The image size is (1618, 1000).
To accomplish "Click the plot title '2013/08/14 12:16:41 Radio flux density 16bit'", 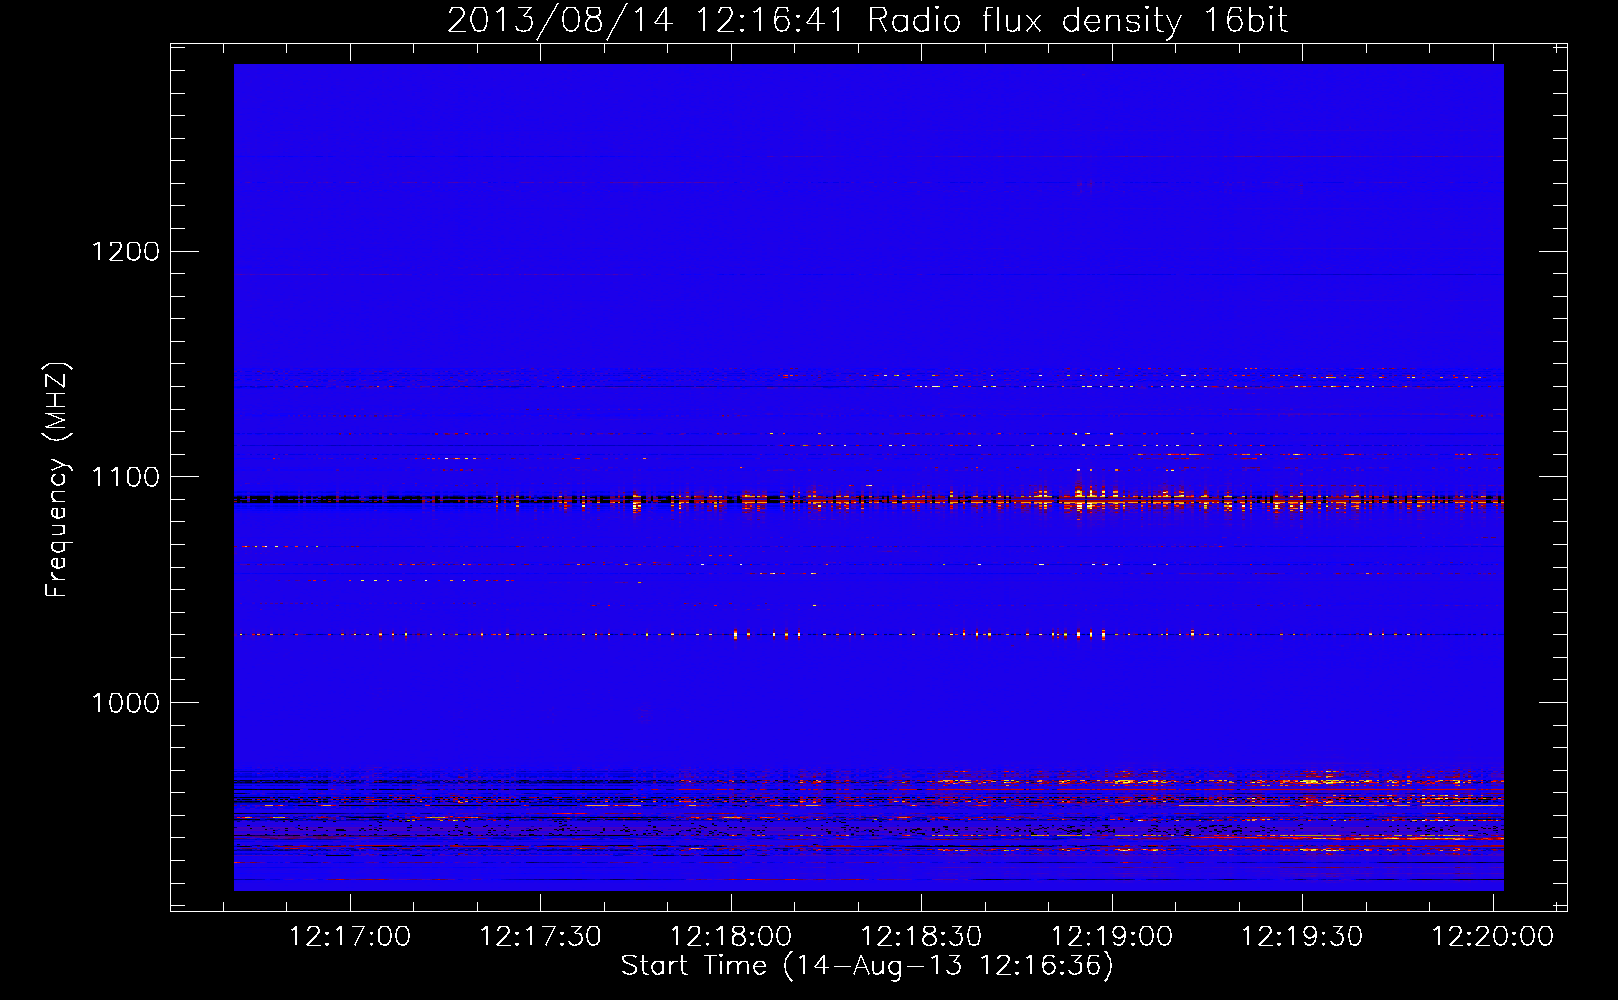I will [867, 20].
